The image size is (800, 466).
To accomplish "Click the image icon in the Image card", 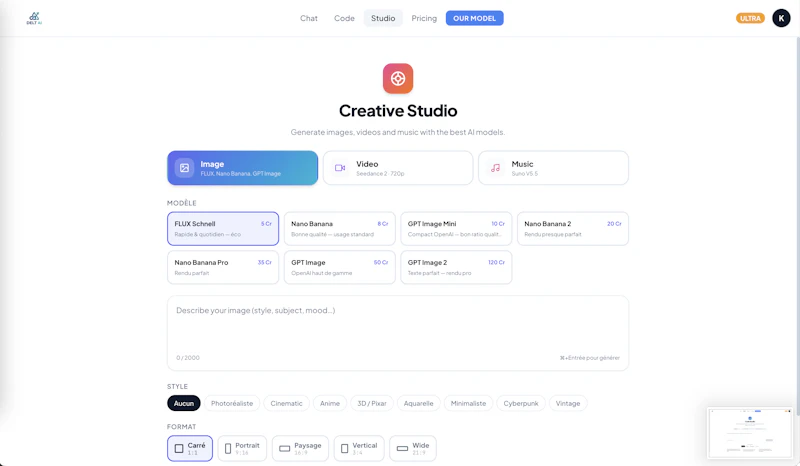I will tap(185, 168).
